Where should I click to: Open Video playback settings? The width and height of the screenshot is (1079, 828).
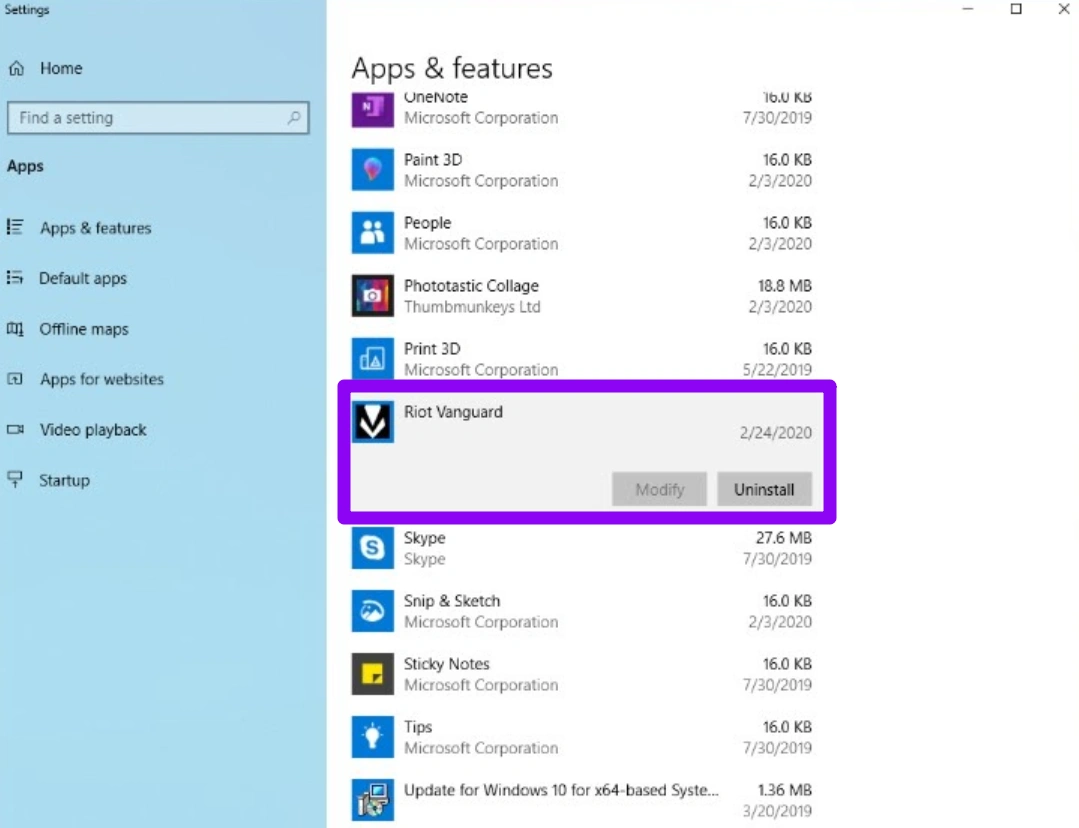93,430
